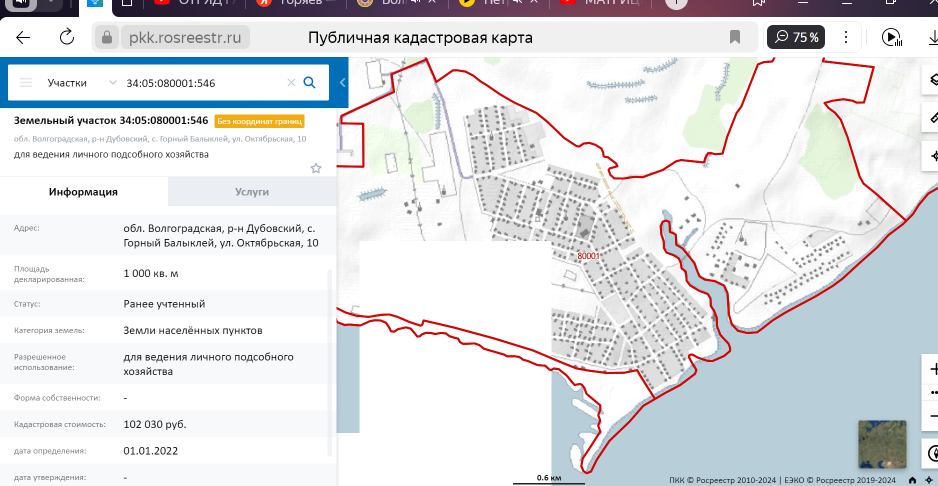Zoom in on the map

(931, 369)
